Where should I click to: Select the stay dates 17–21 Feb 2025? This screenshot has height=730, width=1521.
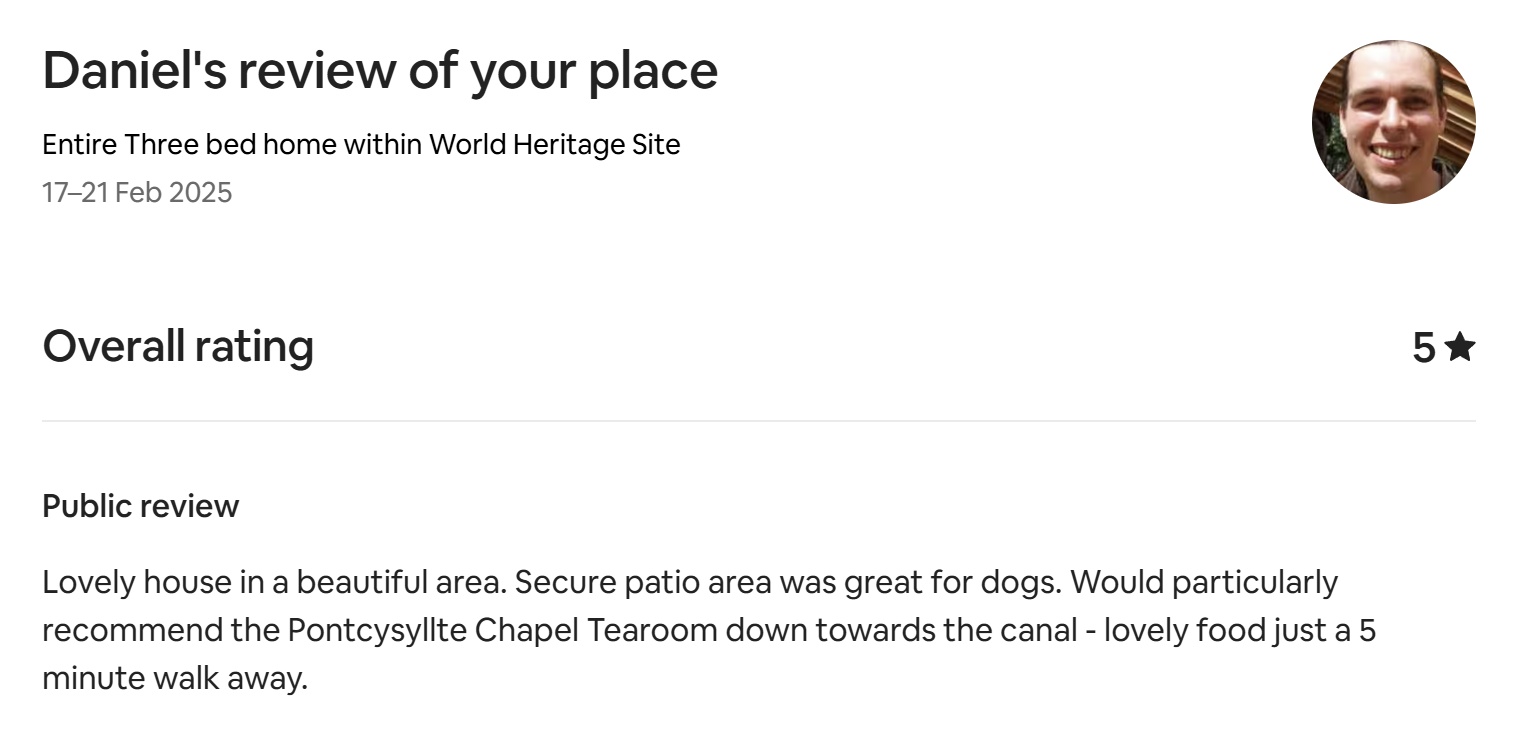137,192
